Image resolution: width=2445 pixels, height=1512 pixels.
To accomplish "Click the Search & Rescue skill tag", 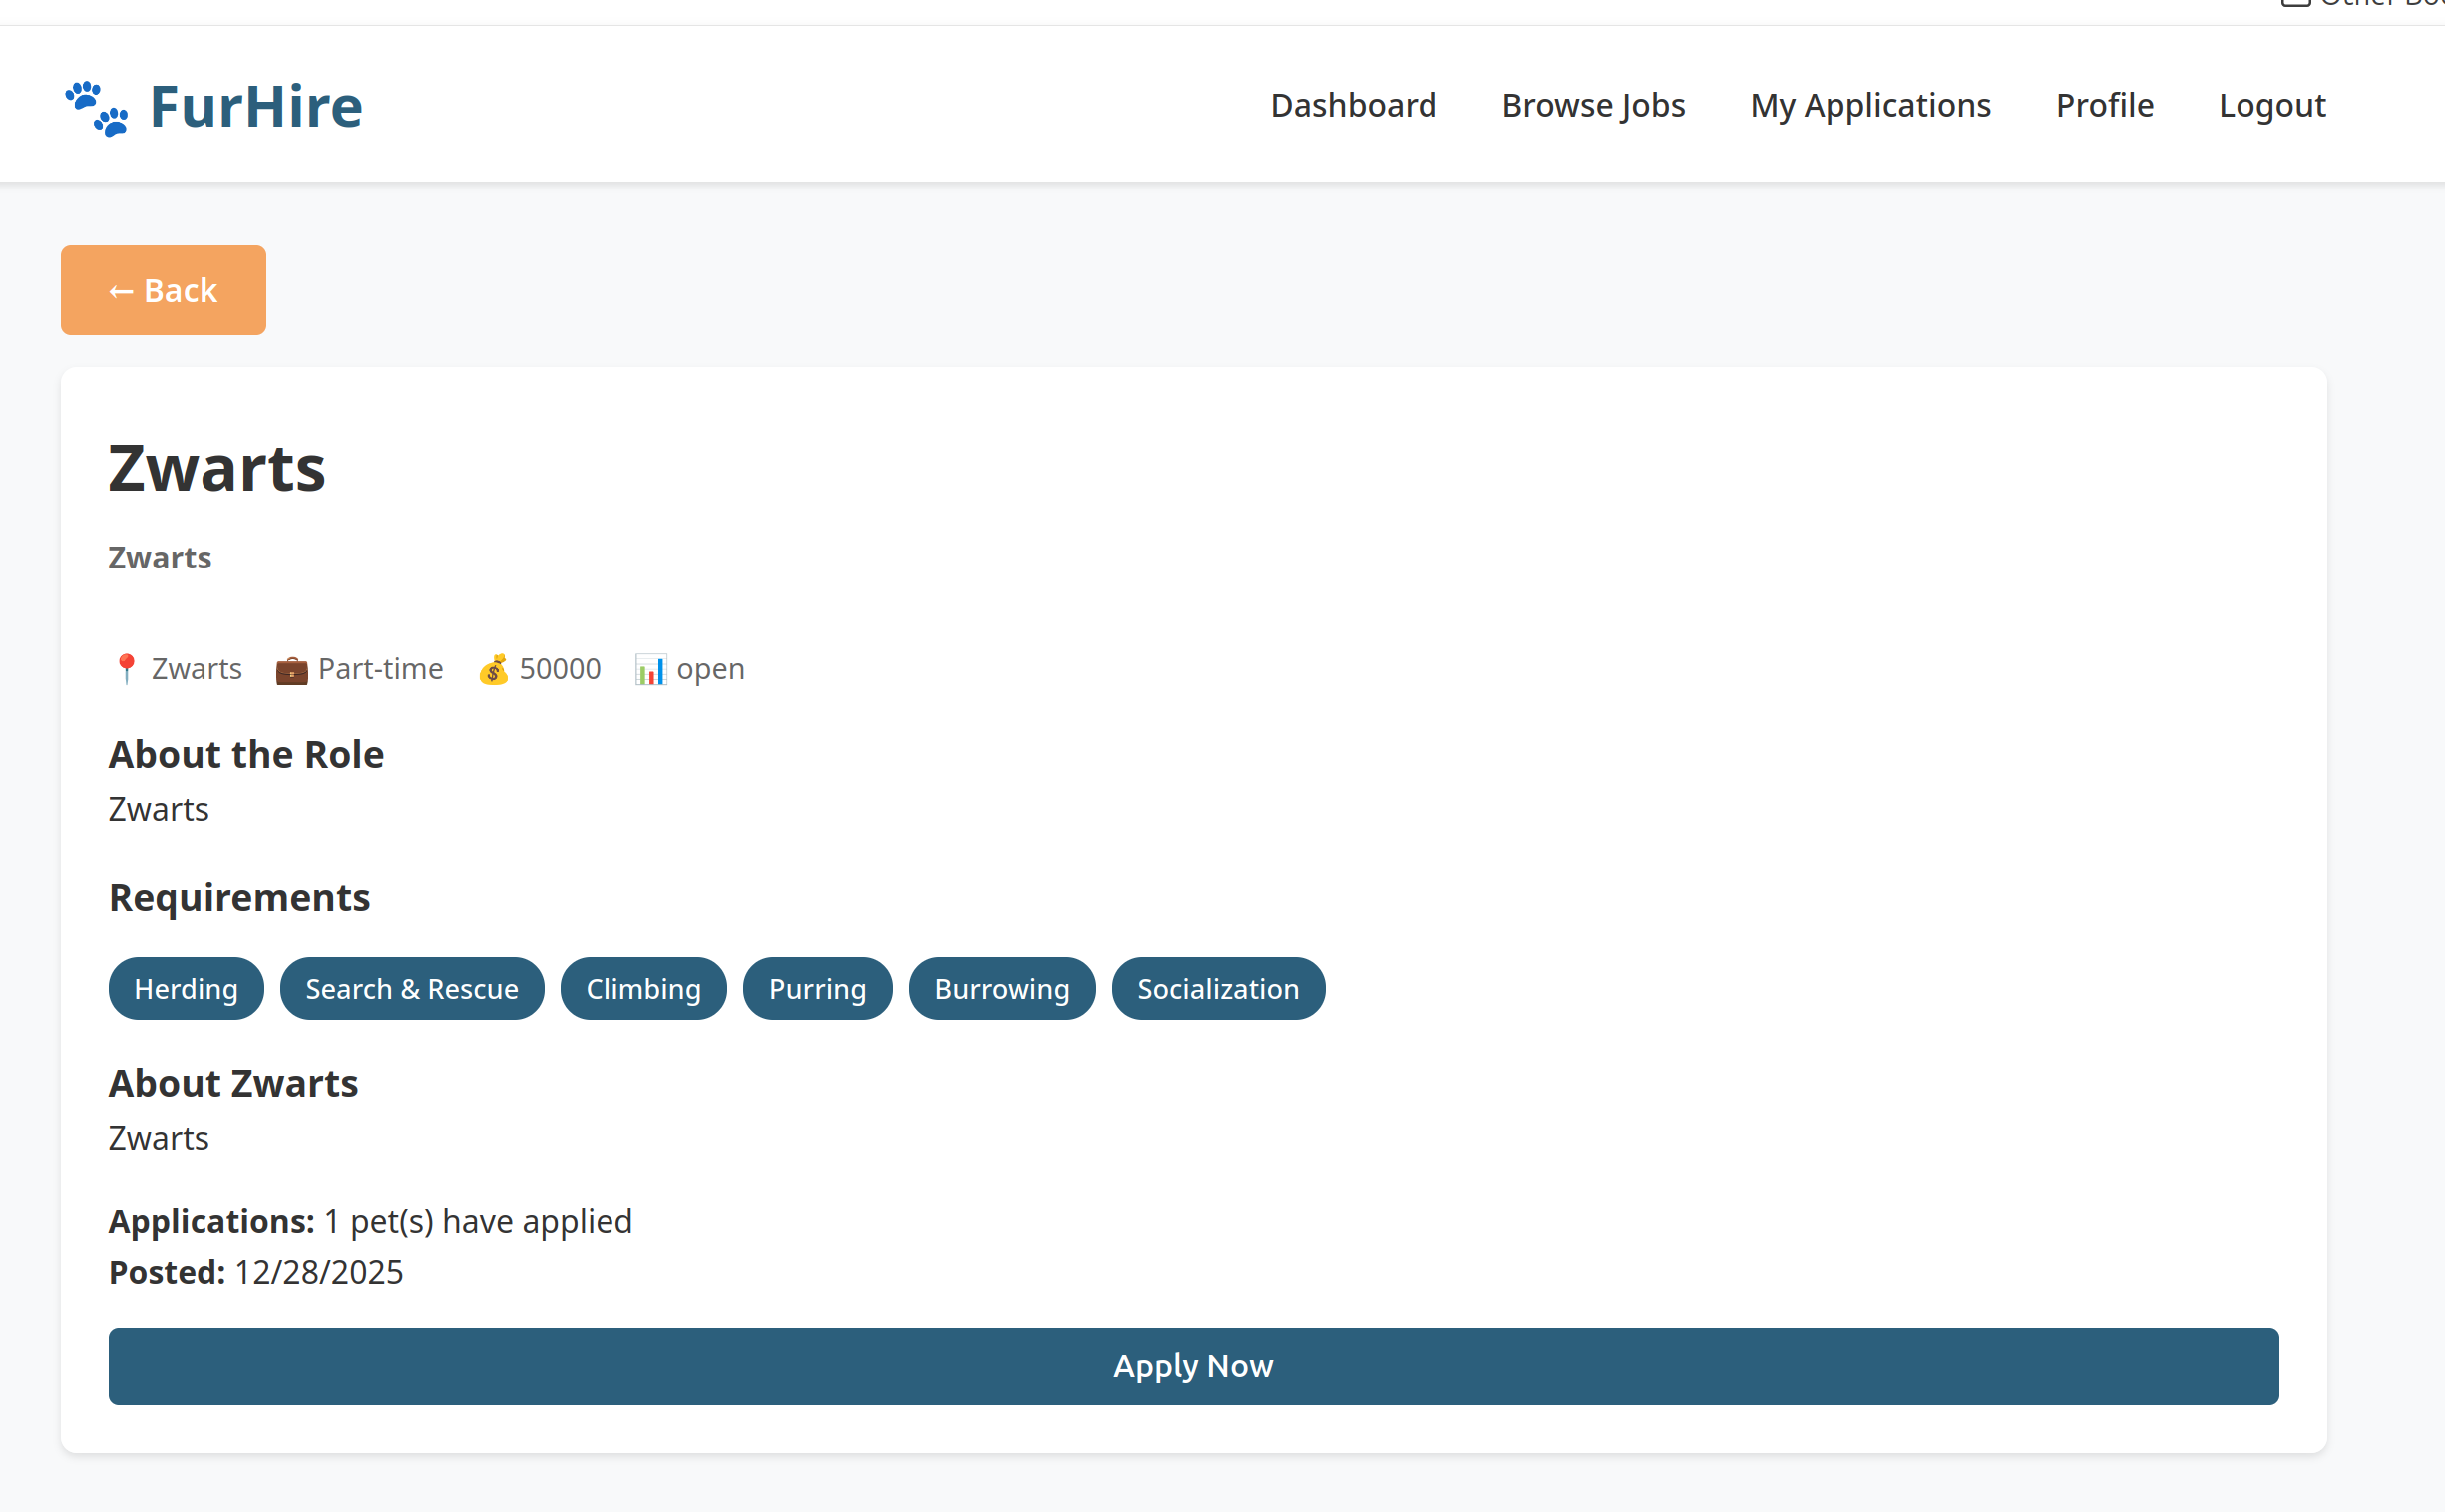I will 412,989.
